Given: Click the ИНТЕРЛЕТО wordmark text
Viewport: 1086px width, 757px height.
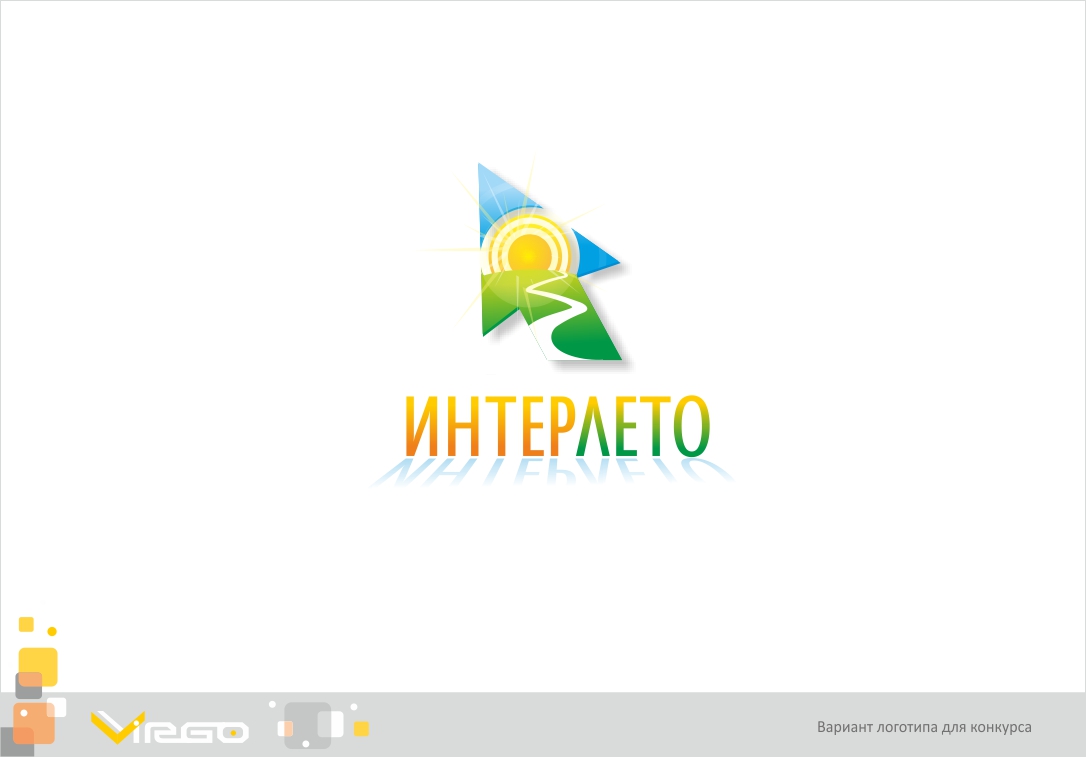Looking at the screenshot, I should pos(558,427).
